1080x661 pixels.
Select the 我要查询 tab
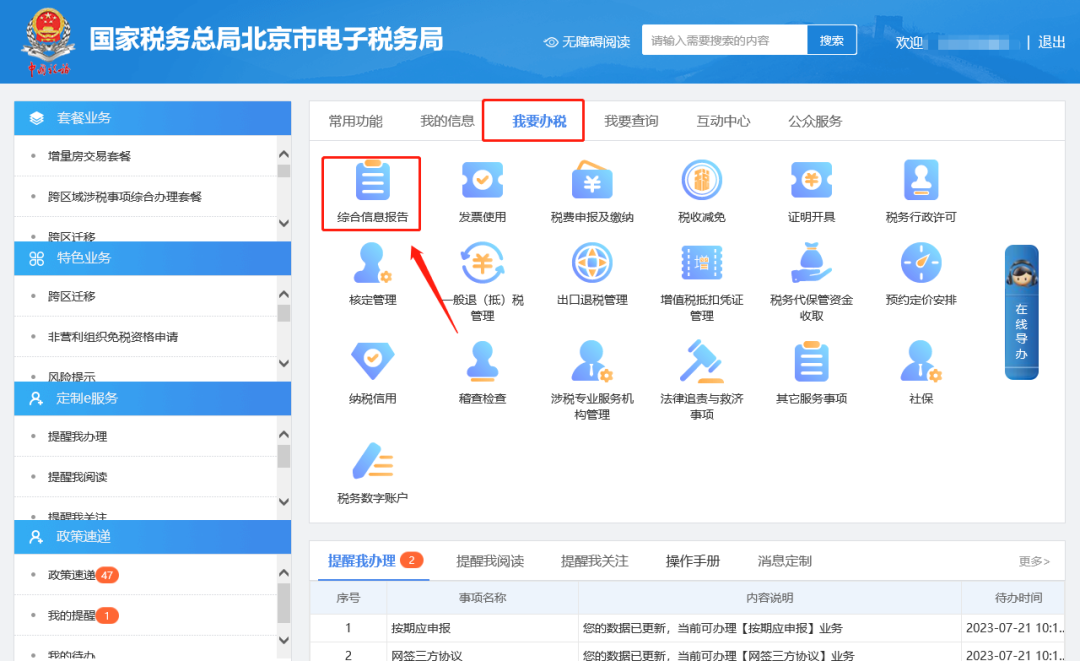[631, 121]
